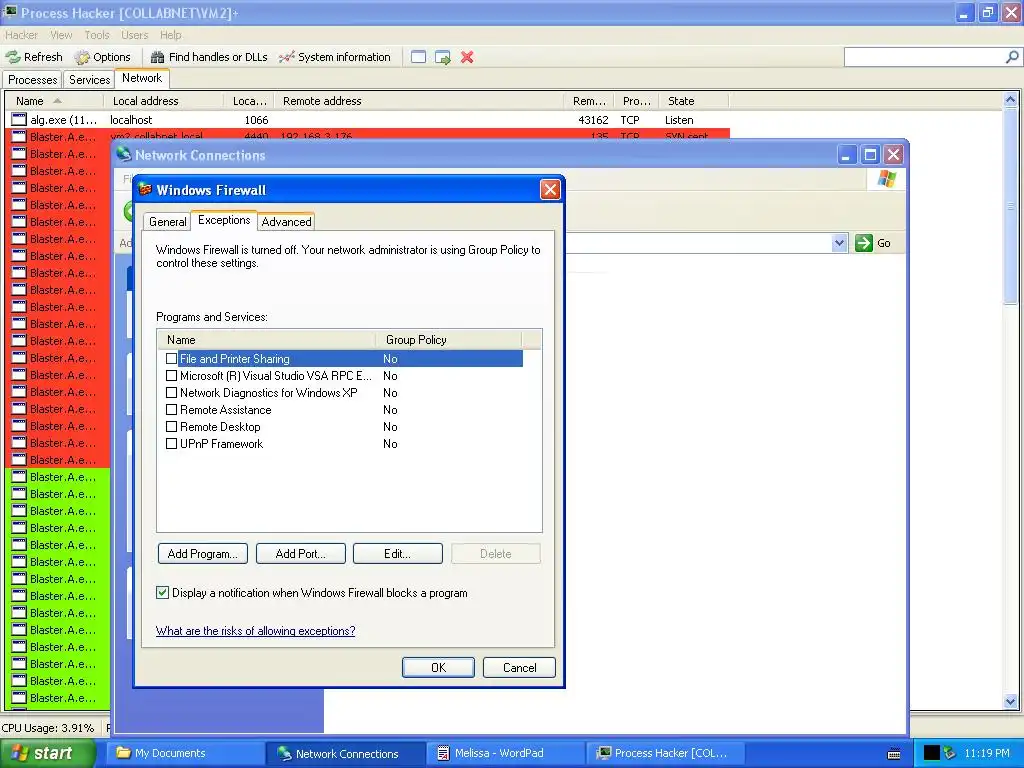Enable the UPnP Framework checkbox

pyautogui.click(x=171, y=443)
